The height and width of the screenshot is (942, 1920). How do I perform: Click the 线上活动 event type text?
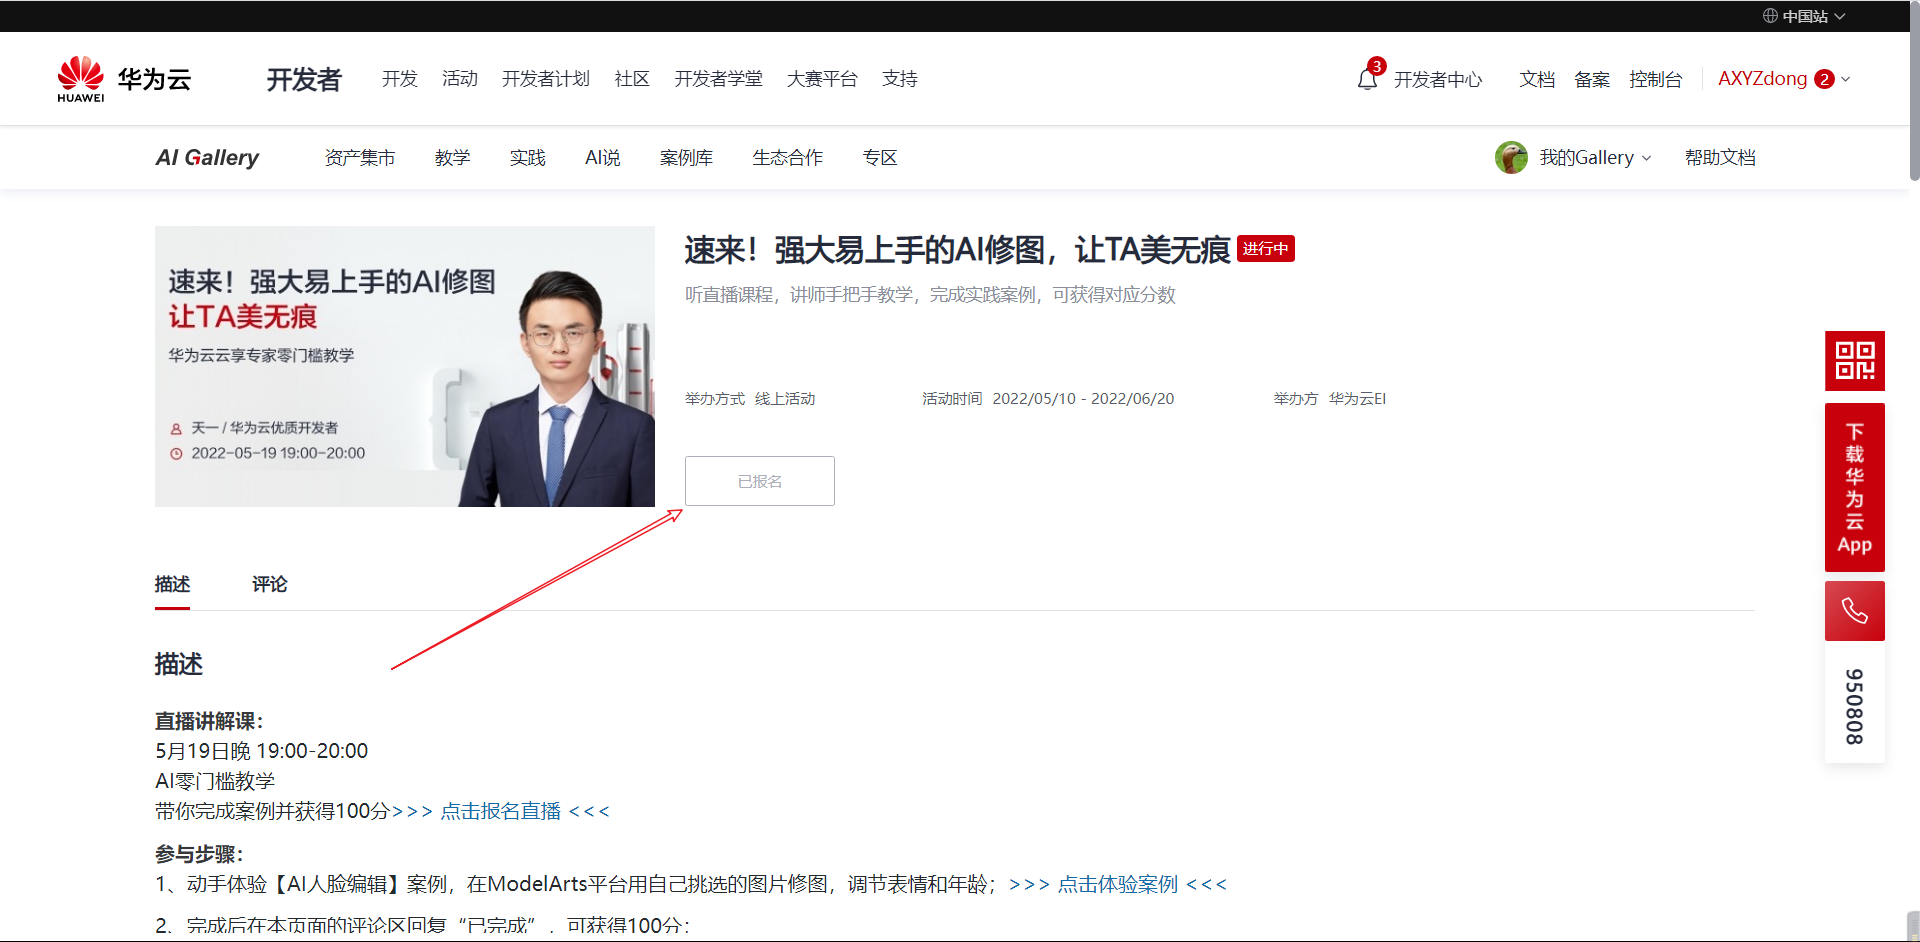pos(785,399)
